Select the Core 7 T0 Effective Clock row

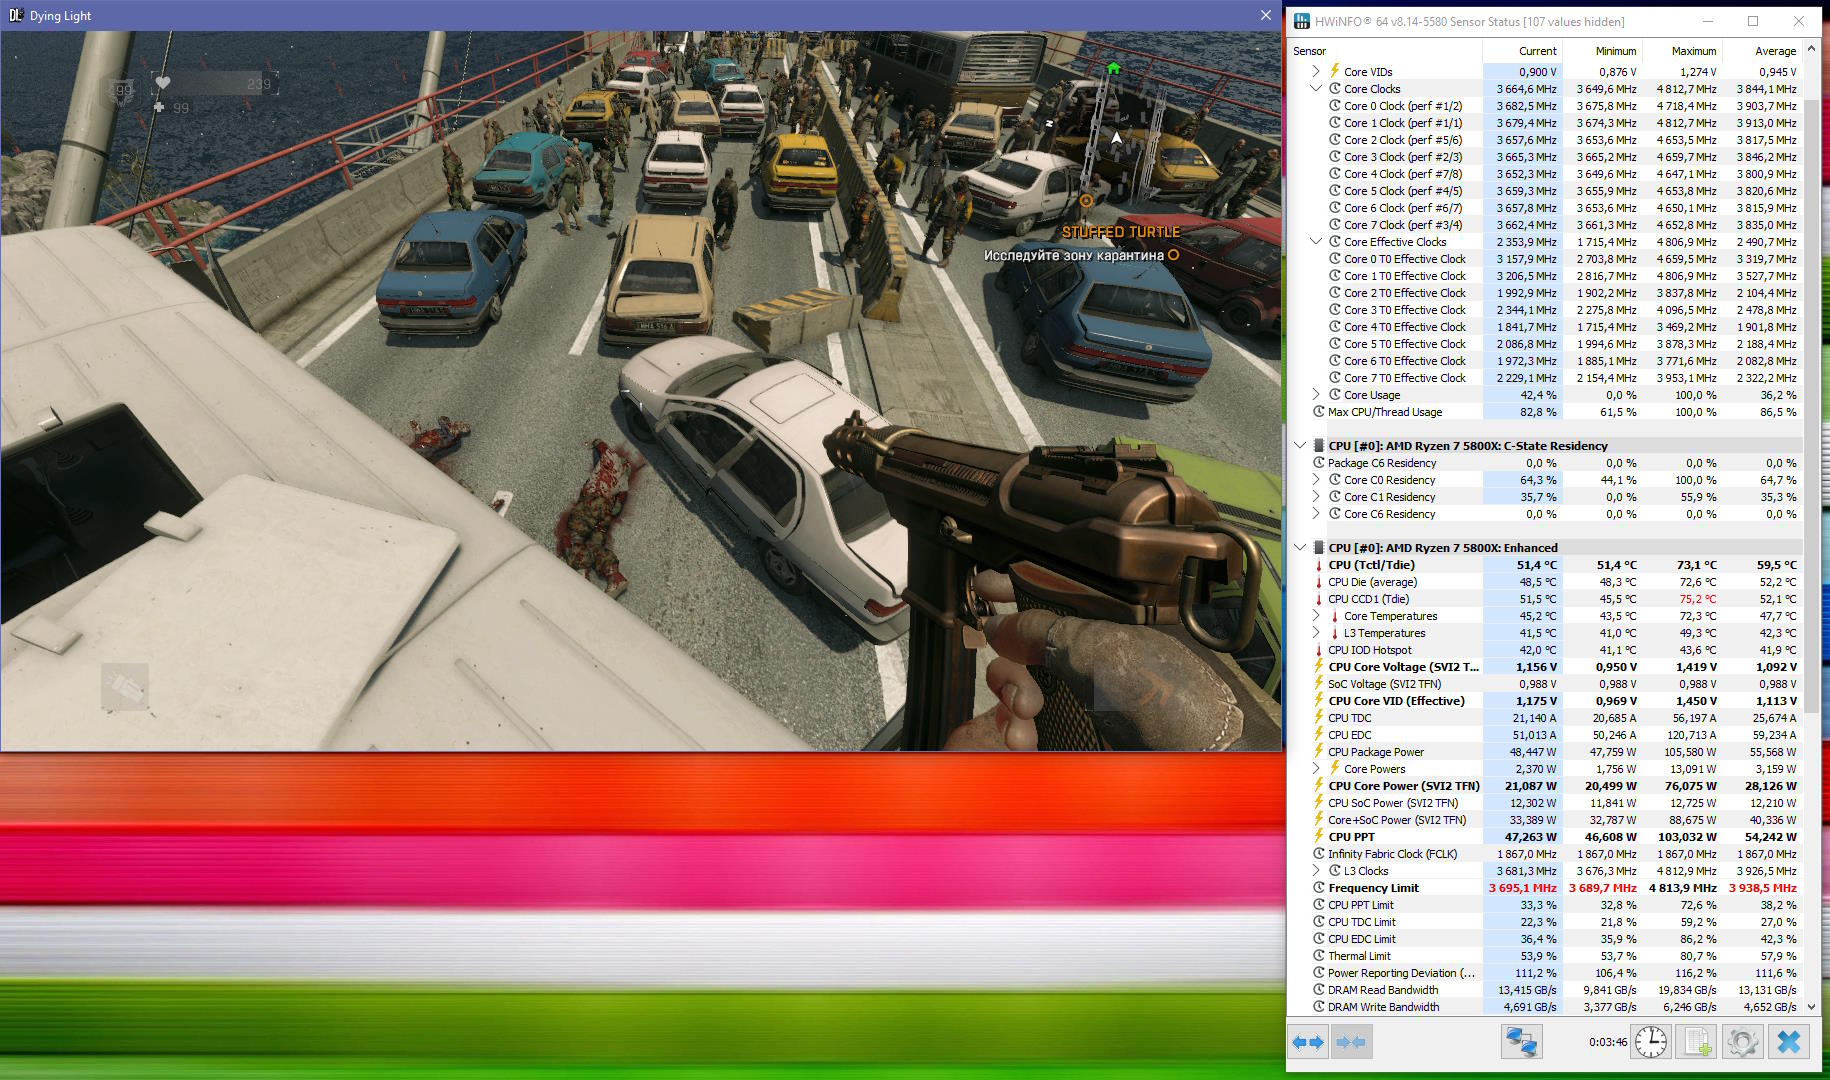[x=1545, y=378]
